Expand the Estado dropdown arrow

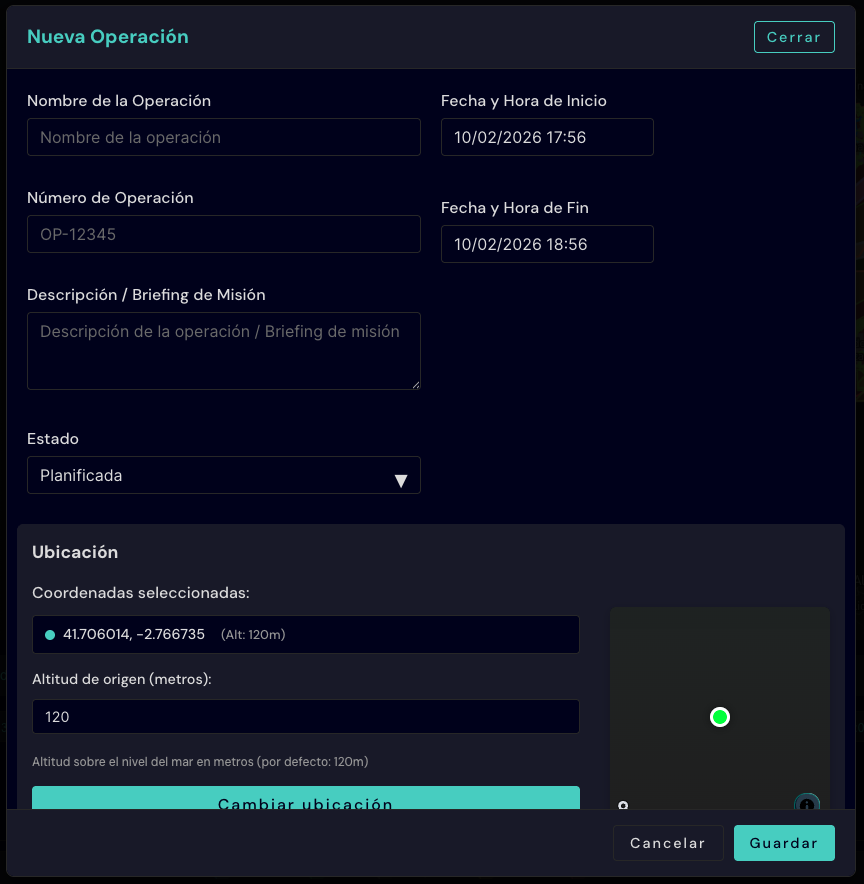pyautogui.click(x=401, y=481)
